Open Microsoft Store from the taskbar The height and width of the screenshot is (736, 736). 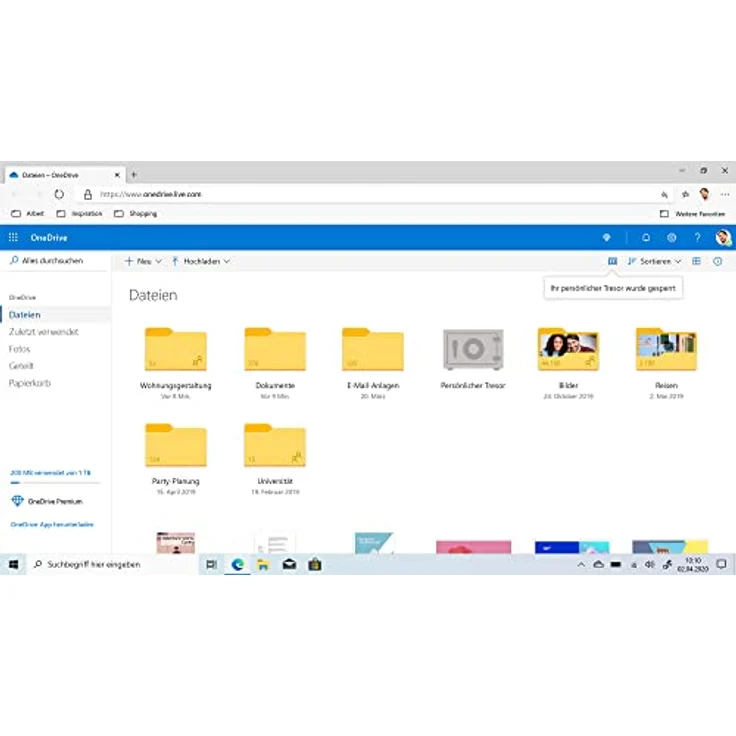pyautogui.click(x=315, y=564)
